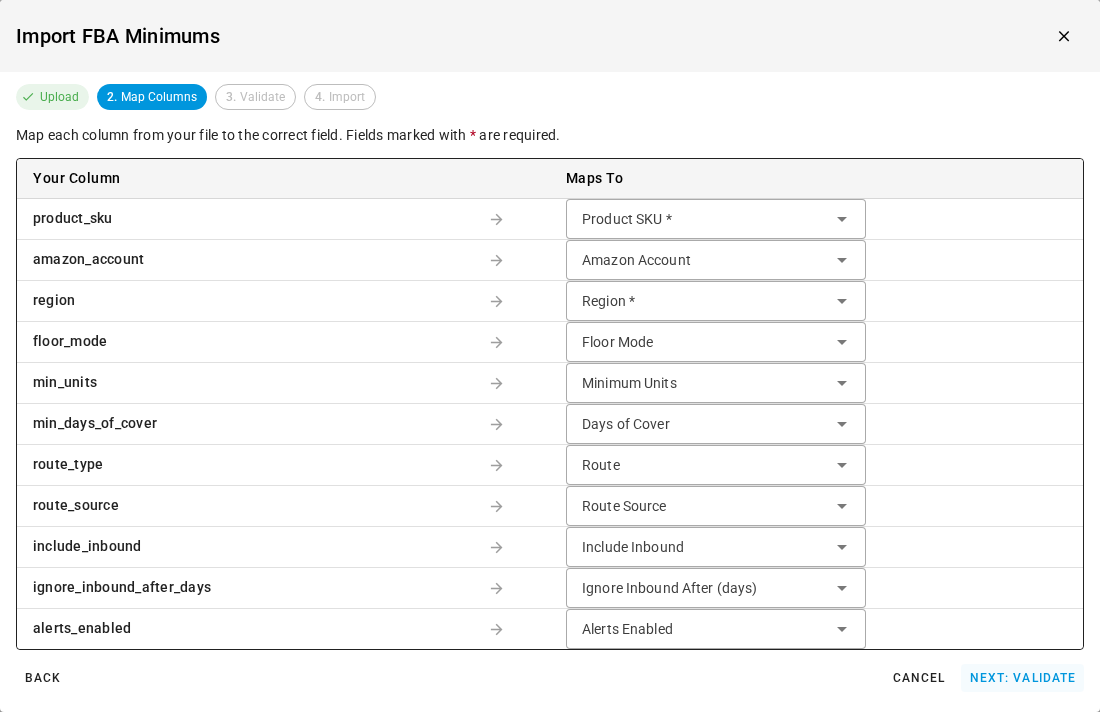This screenshot has height=712, width=1100.
Task: Open the Ignore Inbound After (days) dropdown
Action: [x=716, y=589]
